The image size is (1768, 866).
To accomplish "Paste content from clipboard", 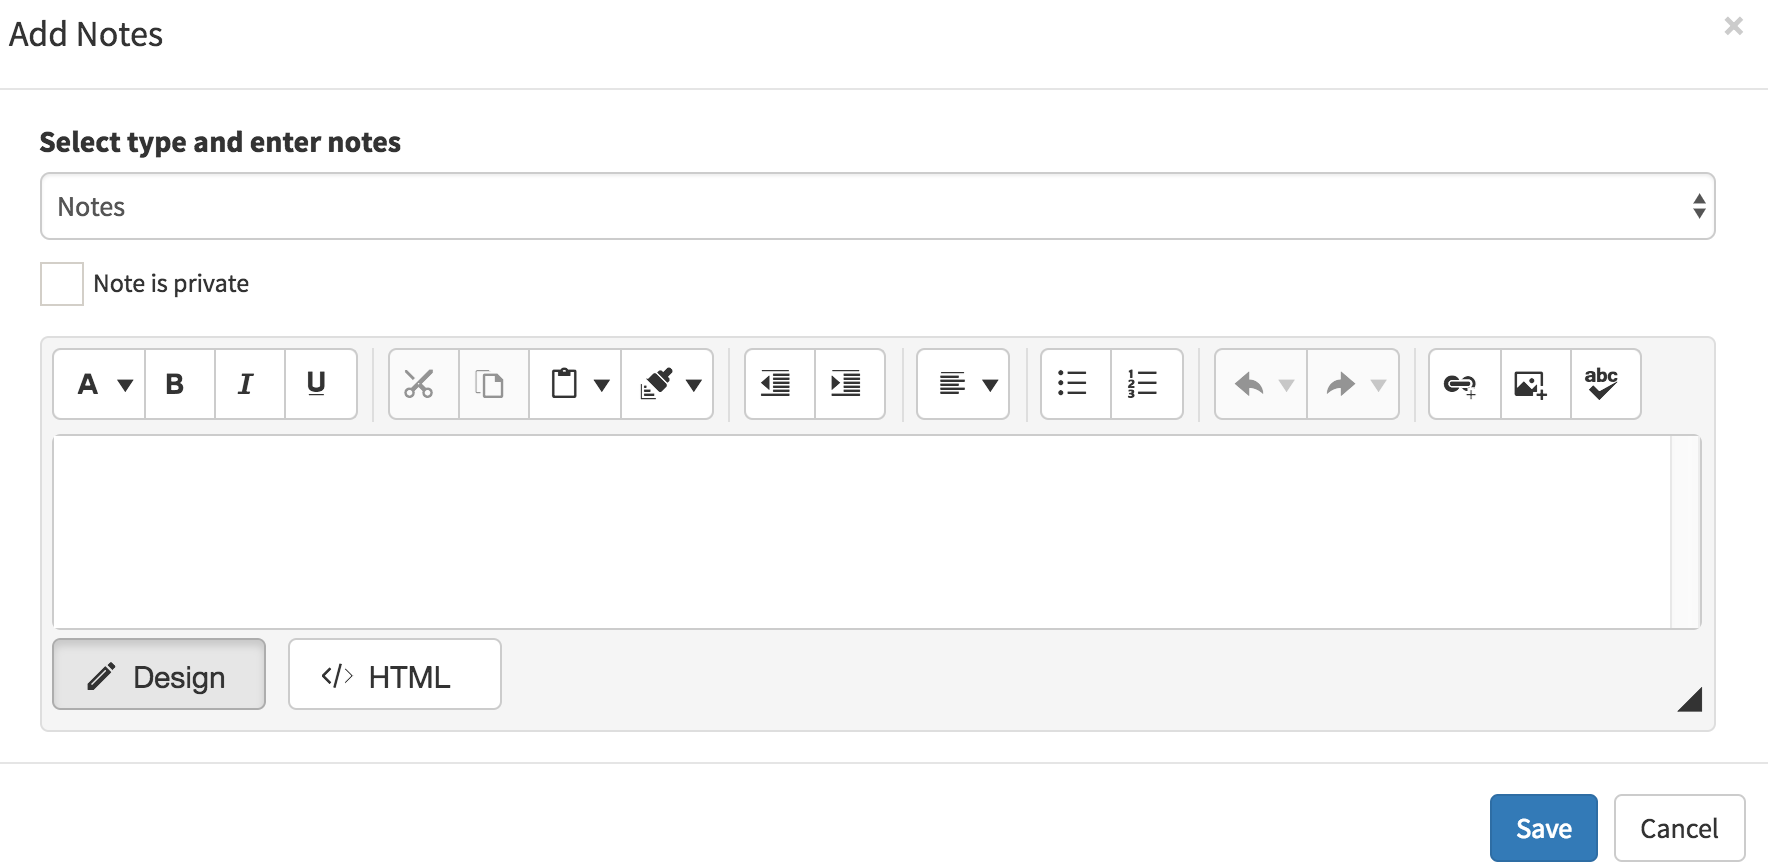I will pos(565,384).
